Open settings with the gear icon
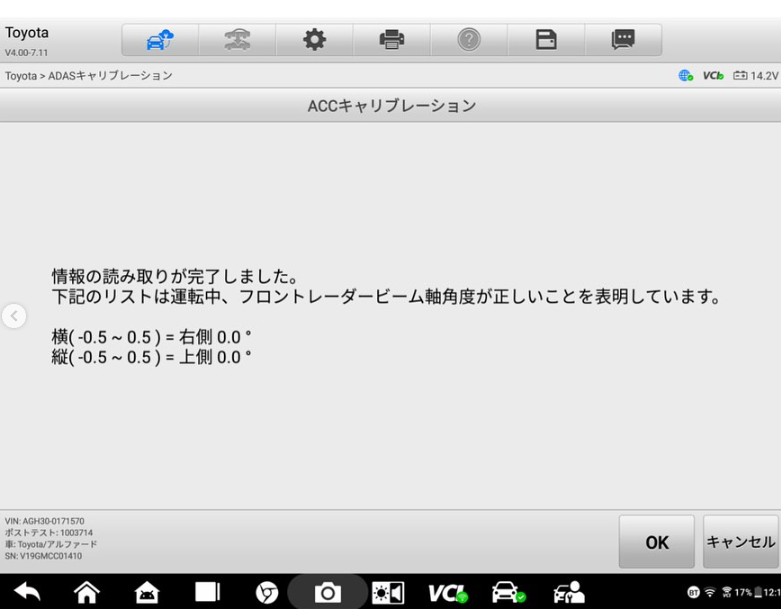781x609 pixels. click(315, 40)
